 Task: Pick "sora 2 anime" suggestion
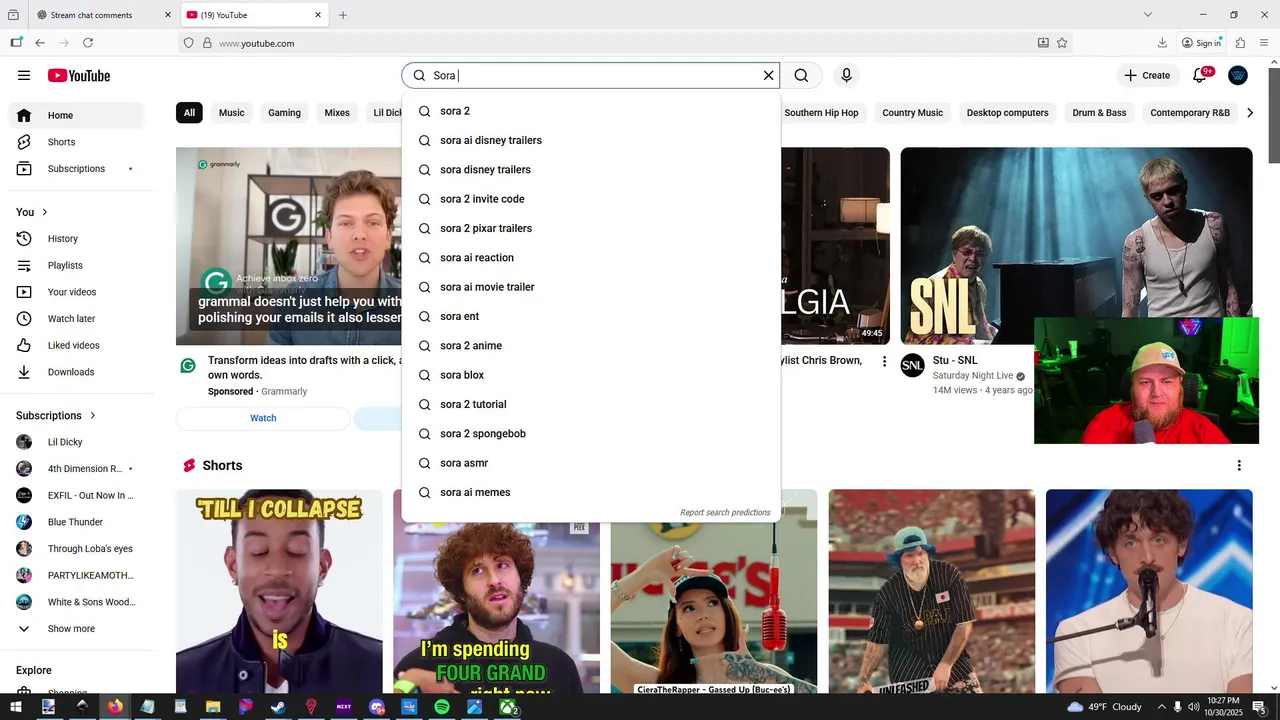pos(591,346)
